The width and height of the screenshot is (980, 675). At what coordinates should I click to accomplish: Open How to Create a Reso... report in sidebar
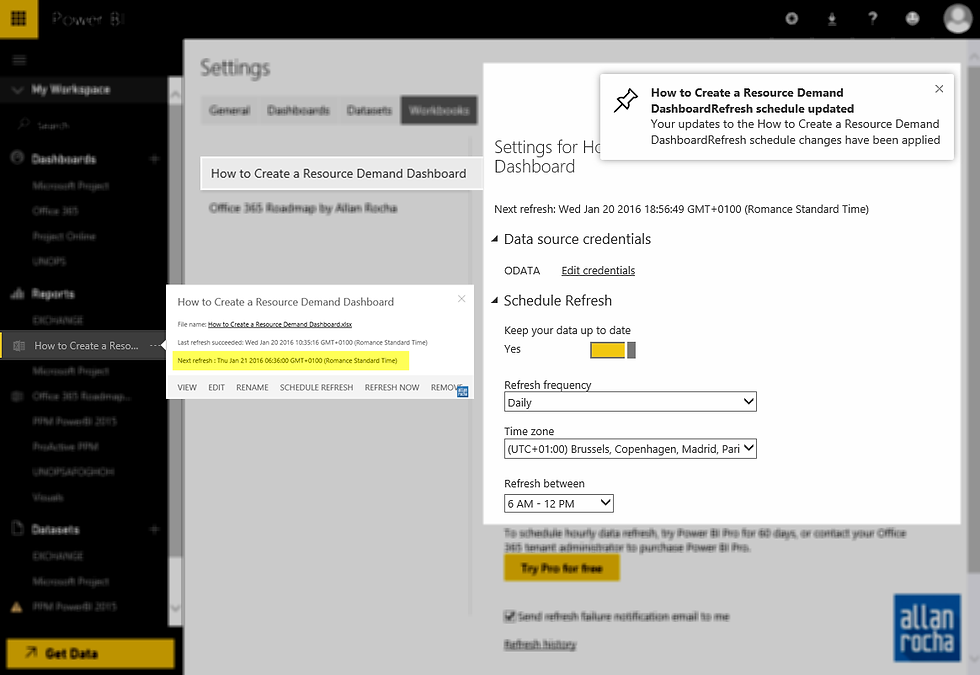pyautogui.click(x=86, y=346)
